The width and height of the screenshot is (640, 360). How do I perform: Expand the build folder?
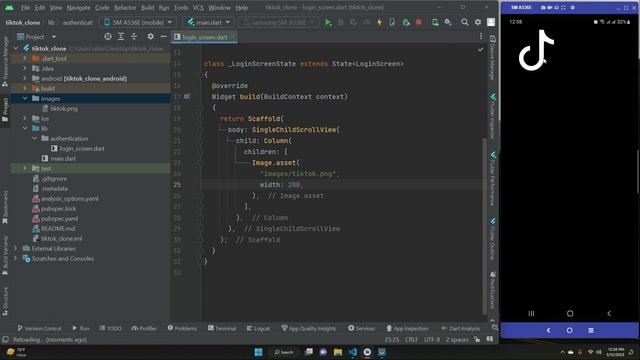(25, 88)
